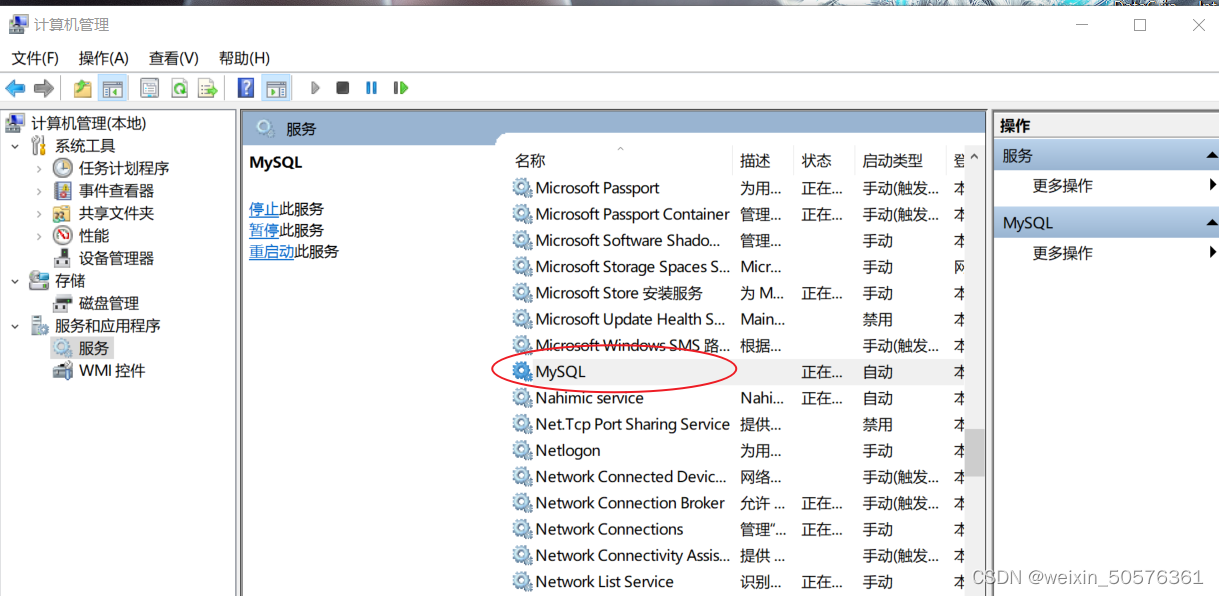Click the Back navigation arrow

[15, 87]
